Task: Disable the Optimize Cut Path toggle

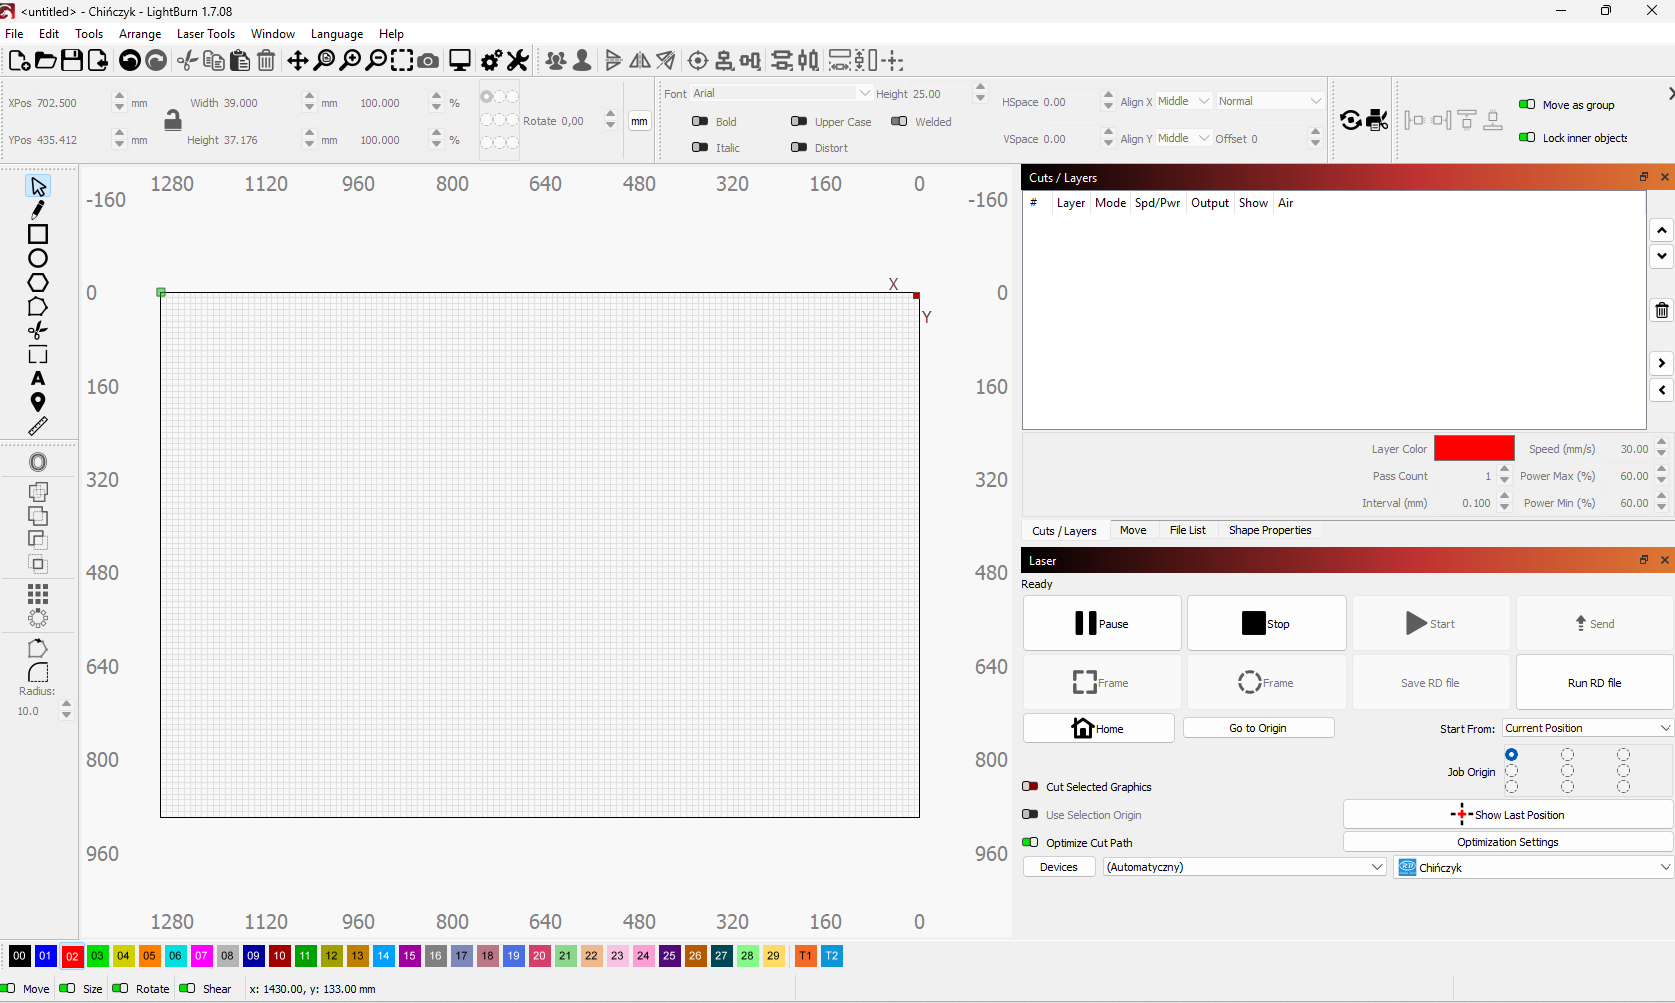Action: coord(1030,843)
